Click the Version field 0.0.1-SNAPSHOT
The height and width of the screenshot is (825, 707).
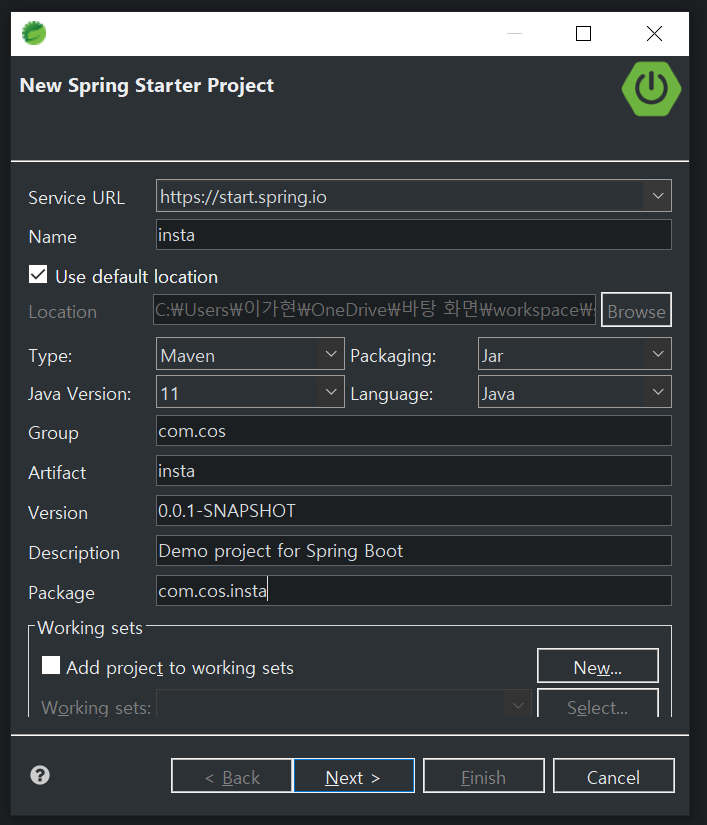(x=413, y=511)
